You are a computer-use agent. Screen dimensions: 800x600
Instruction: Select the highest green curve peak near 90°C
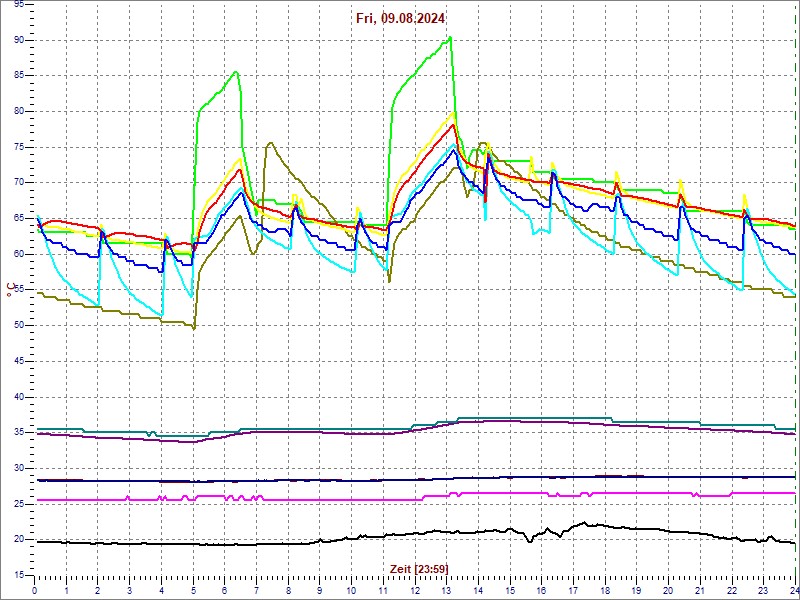[x=451, y=38]
